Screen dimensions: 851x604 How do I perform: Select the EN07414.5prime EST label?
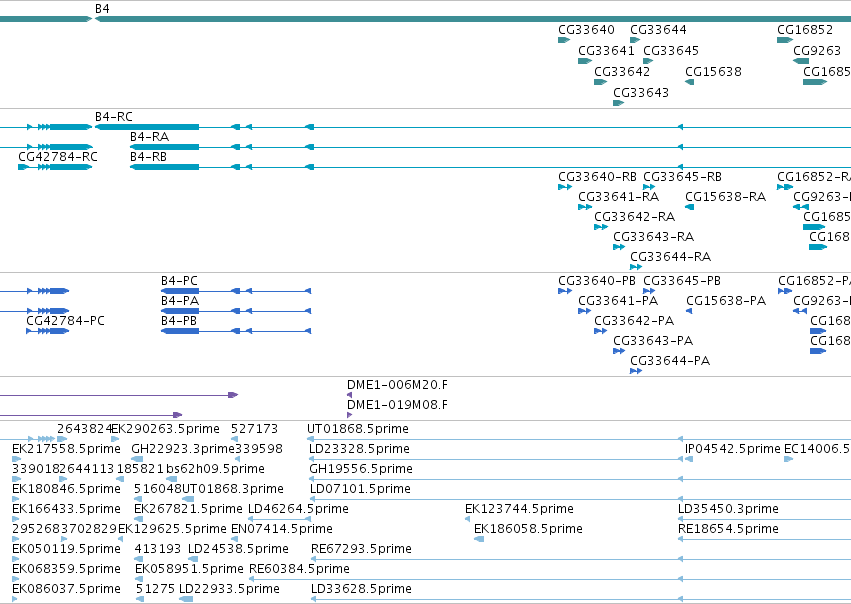tap(282, 529)
